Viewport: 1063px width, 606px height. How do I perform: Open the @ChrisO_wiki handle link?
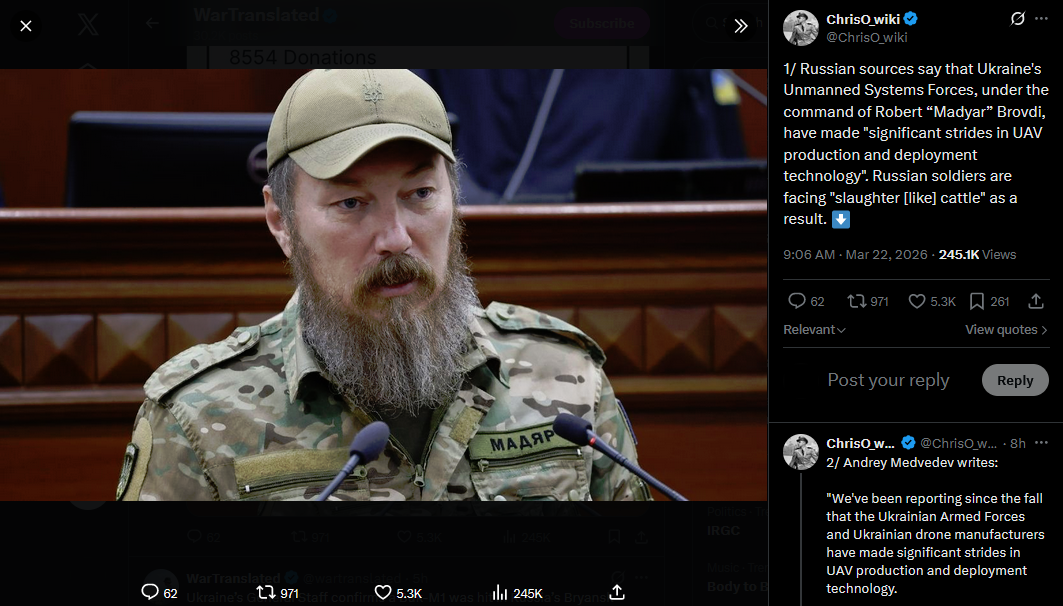click(x=866, y=37)
